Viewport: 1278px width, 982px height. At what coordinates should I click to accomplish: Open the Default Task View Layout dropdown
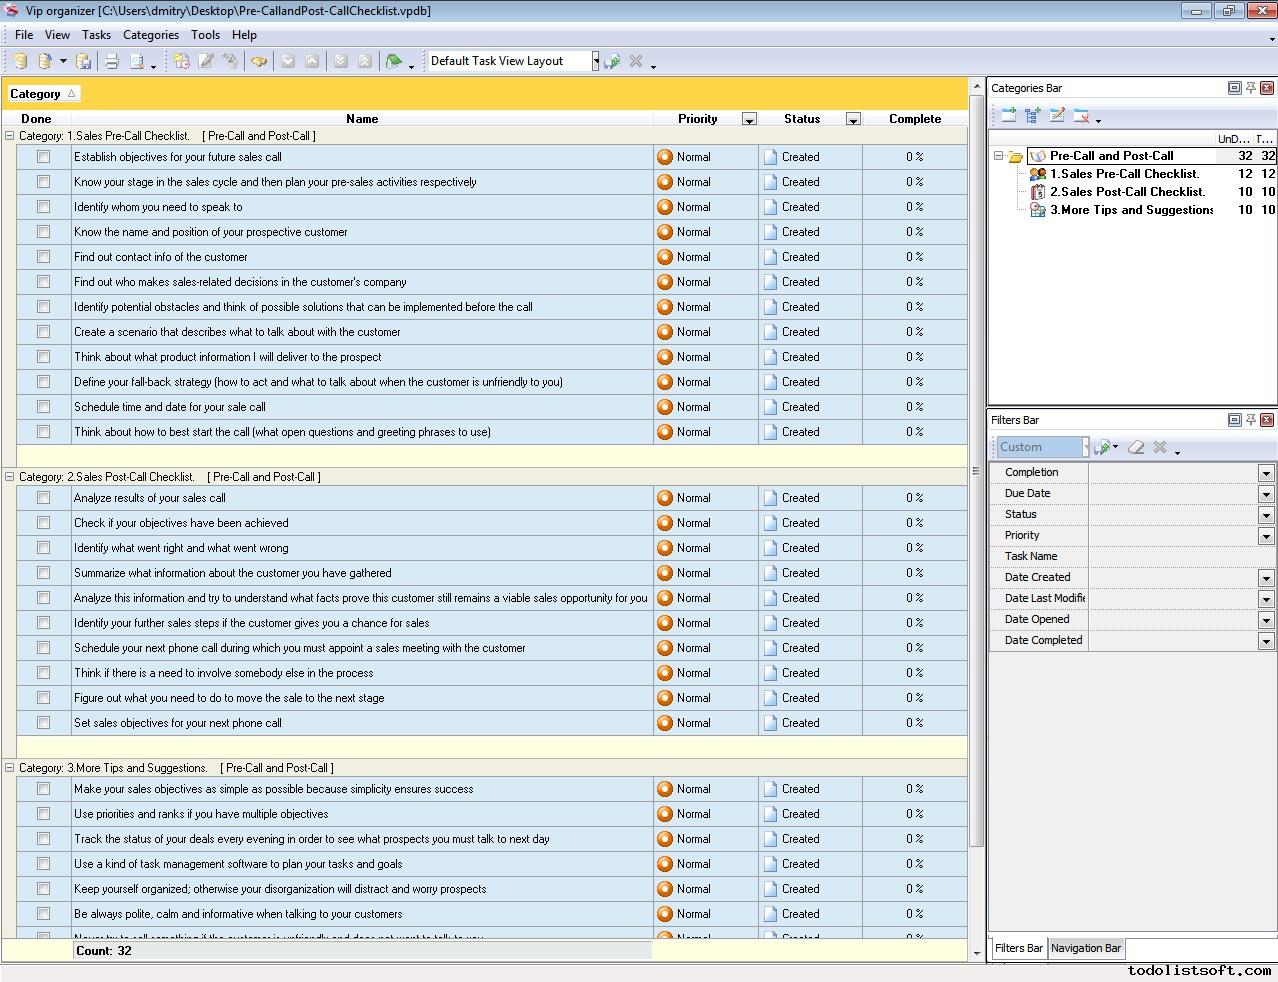pyautogui.click(x=595, y=62)
